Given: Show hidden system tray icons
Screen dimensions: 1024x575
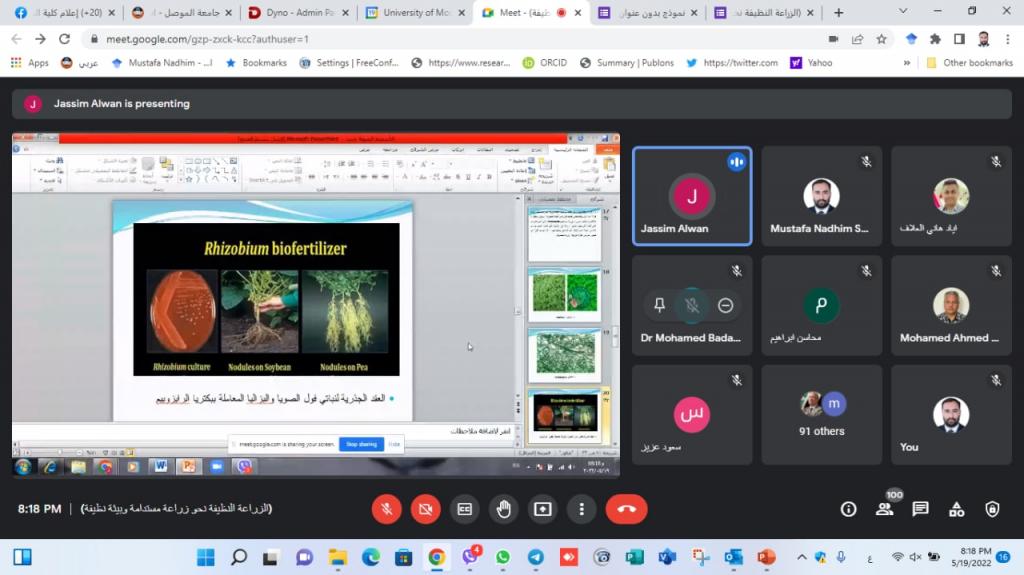Looking at the screenshot, I should click(801, 557).
